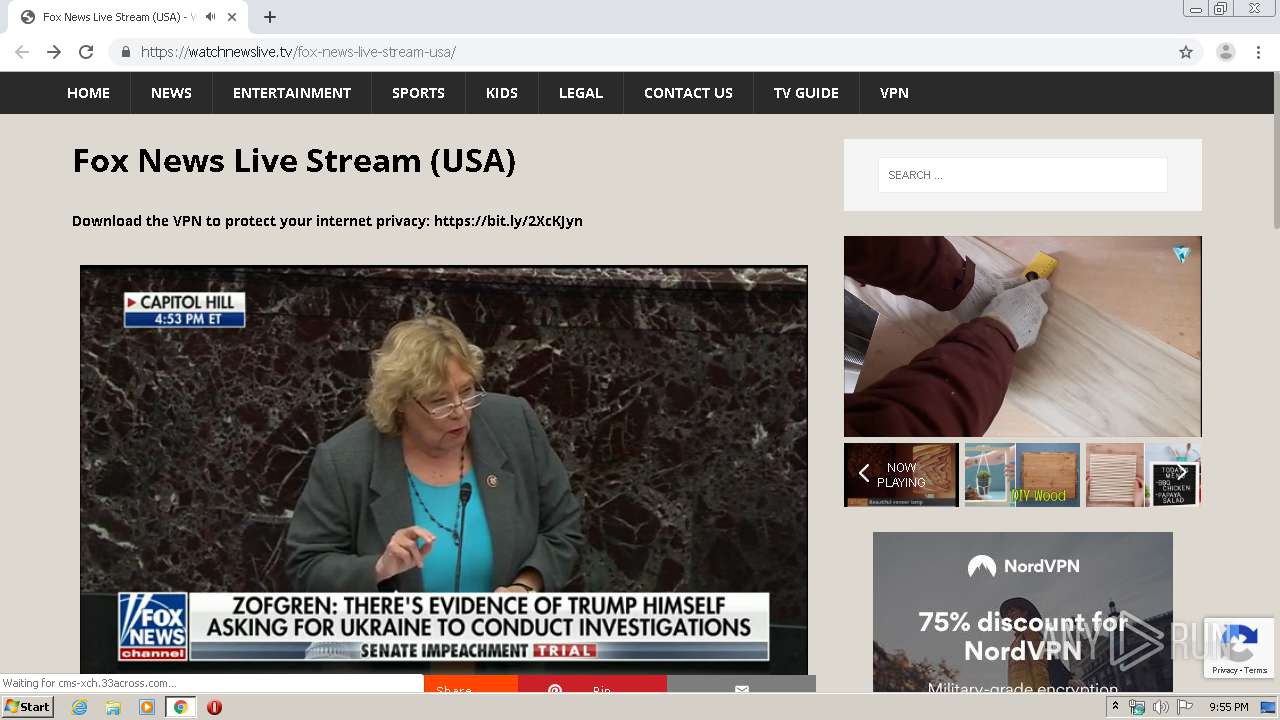Open LEGAL menu item
This screenshot has width=1280, height=720.
click(581, 93)
